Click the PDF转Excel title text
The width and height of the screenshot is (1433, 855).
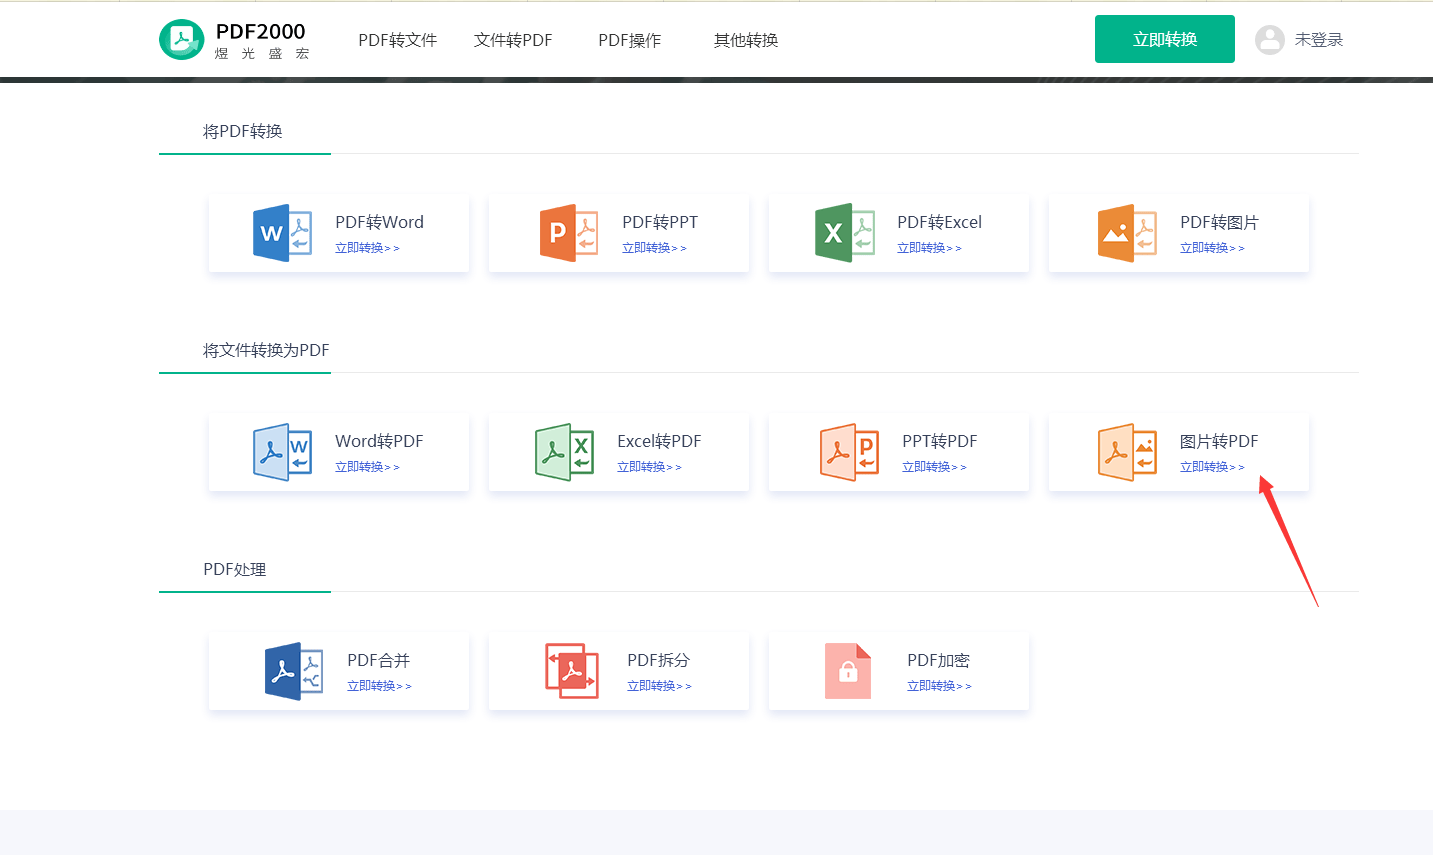939,222
